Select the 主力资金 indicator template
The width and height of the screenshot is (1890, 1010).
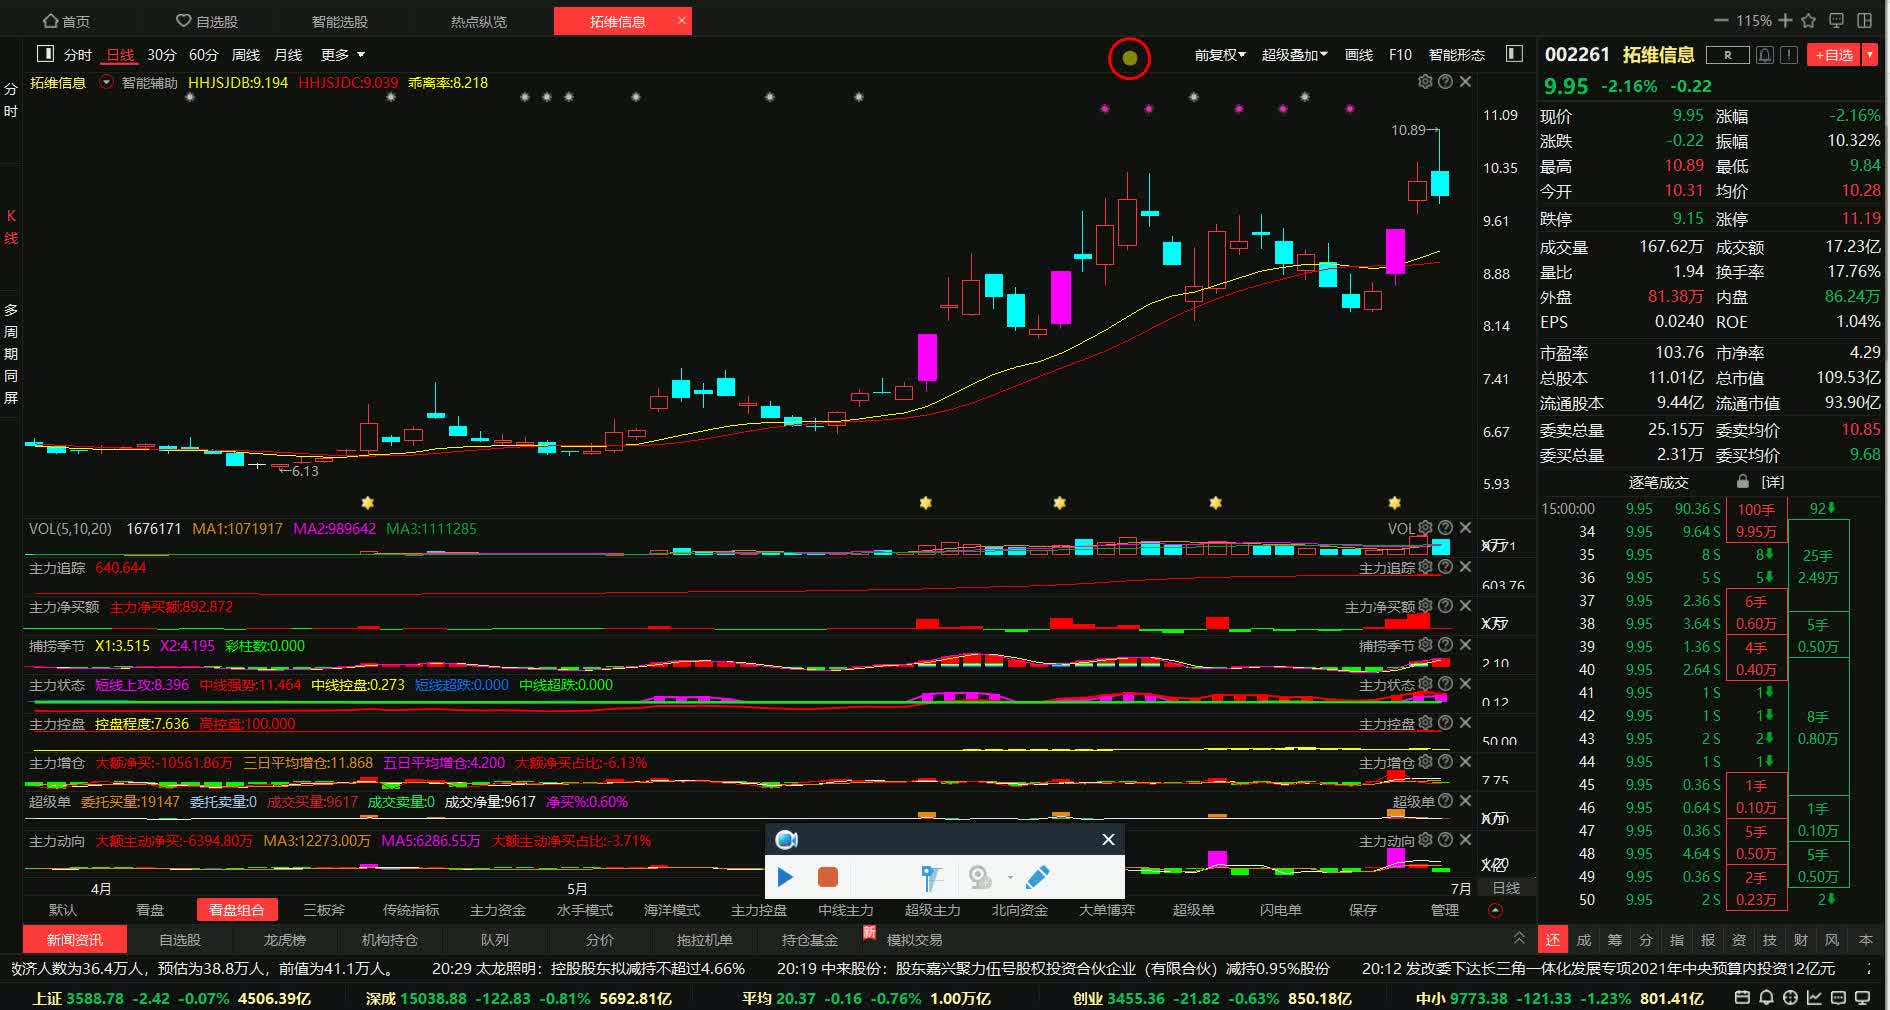[x=497, y=910]
